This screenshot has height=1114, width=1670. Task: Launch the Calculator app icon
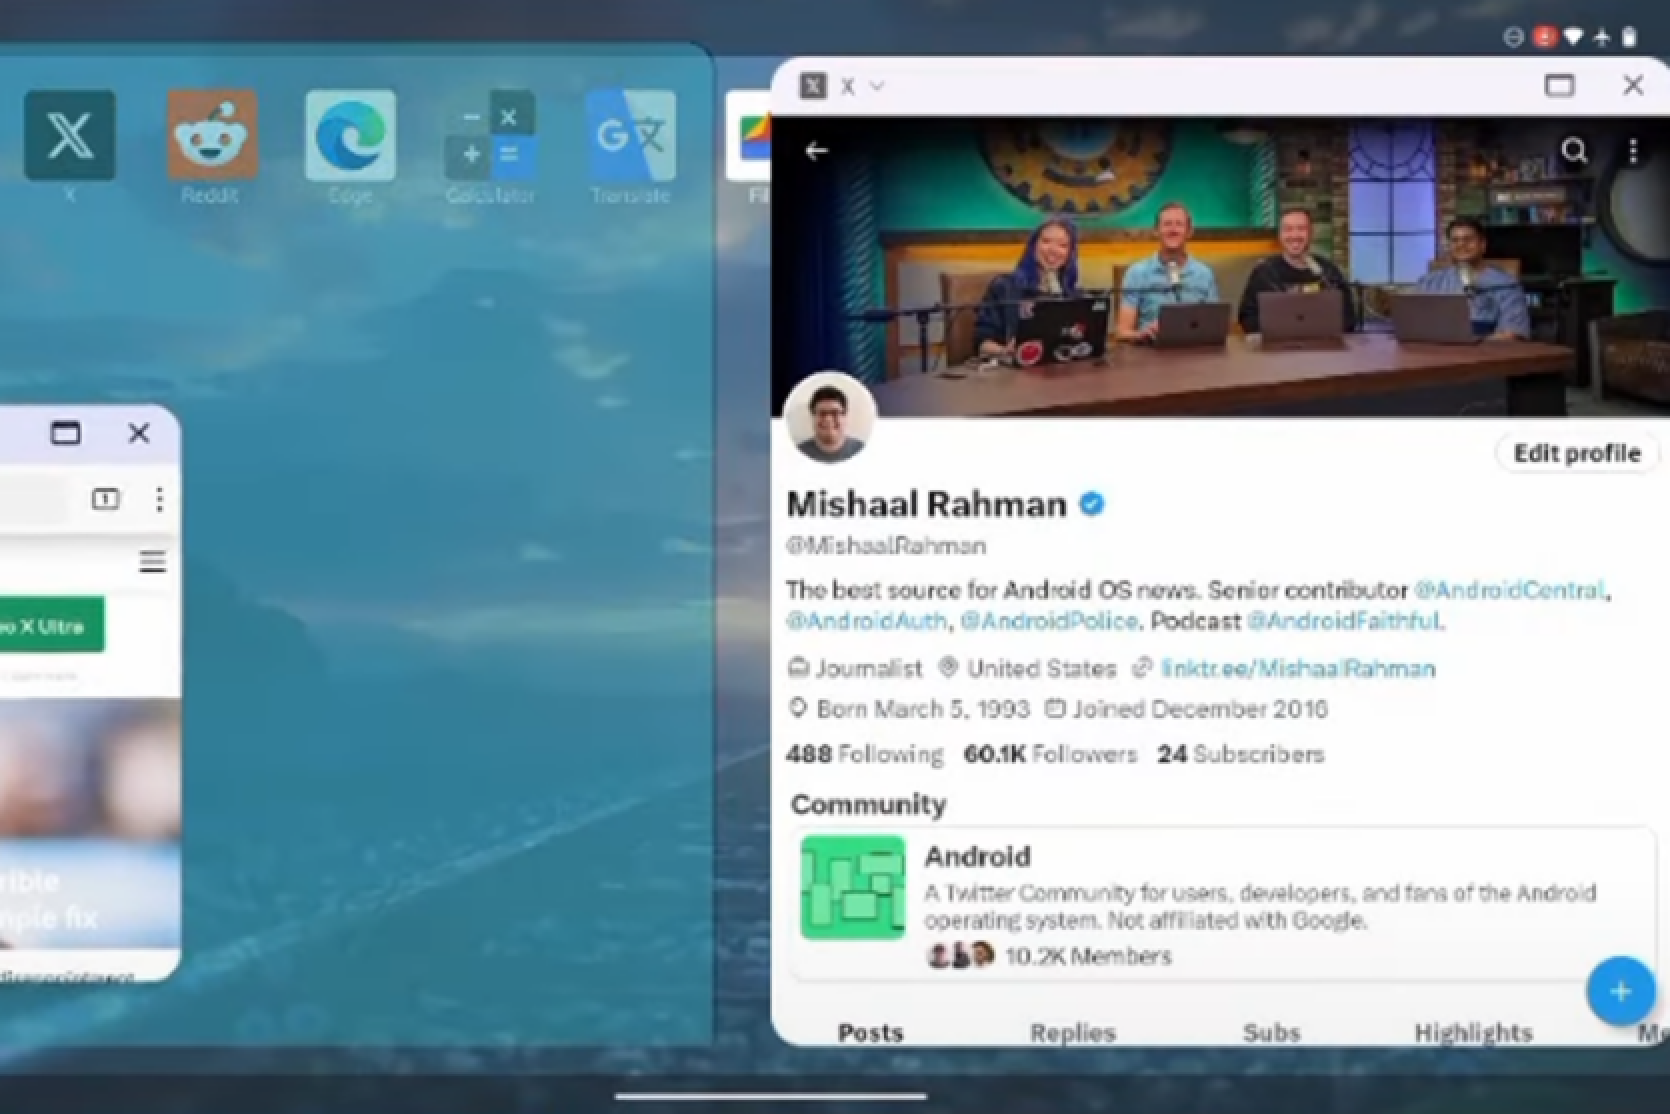tap(490, 135)
